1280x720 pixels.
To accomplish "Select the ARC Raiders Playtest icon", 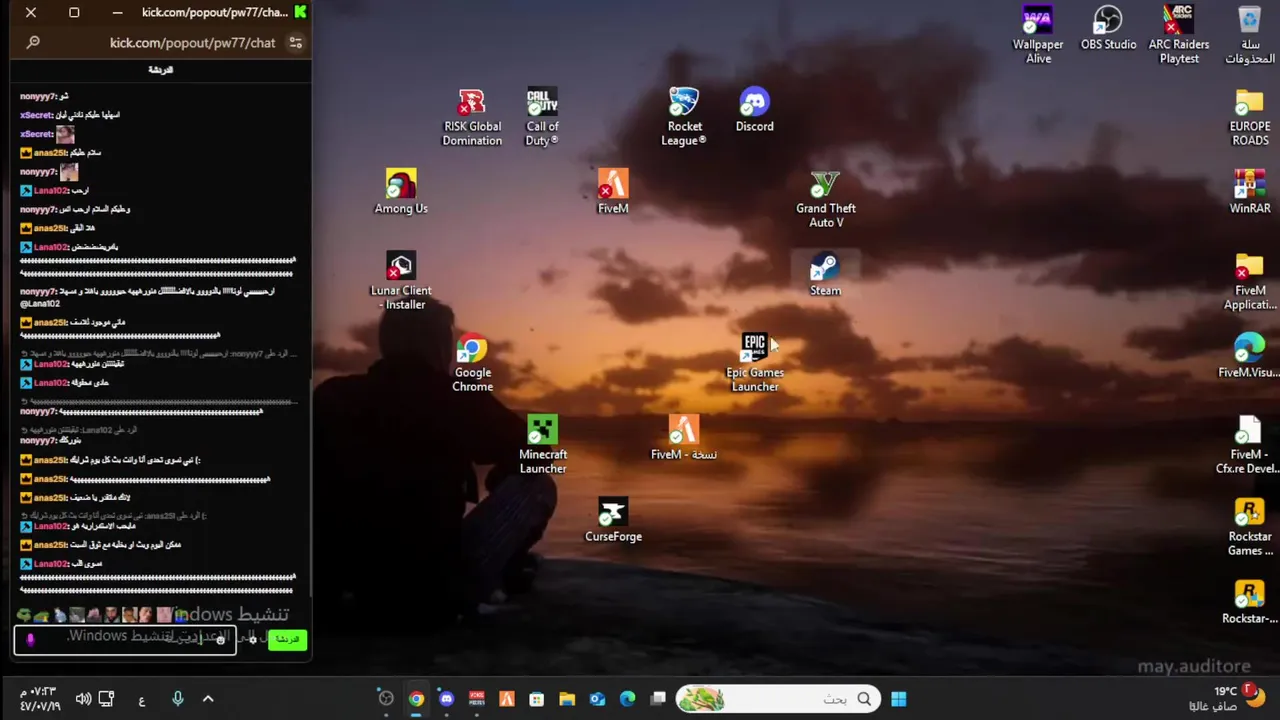I will 1179,36.
